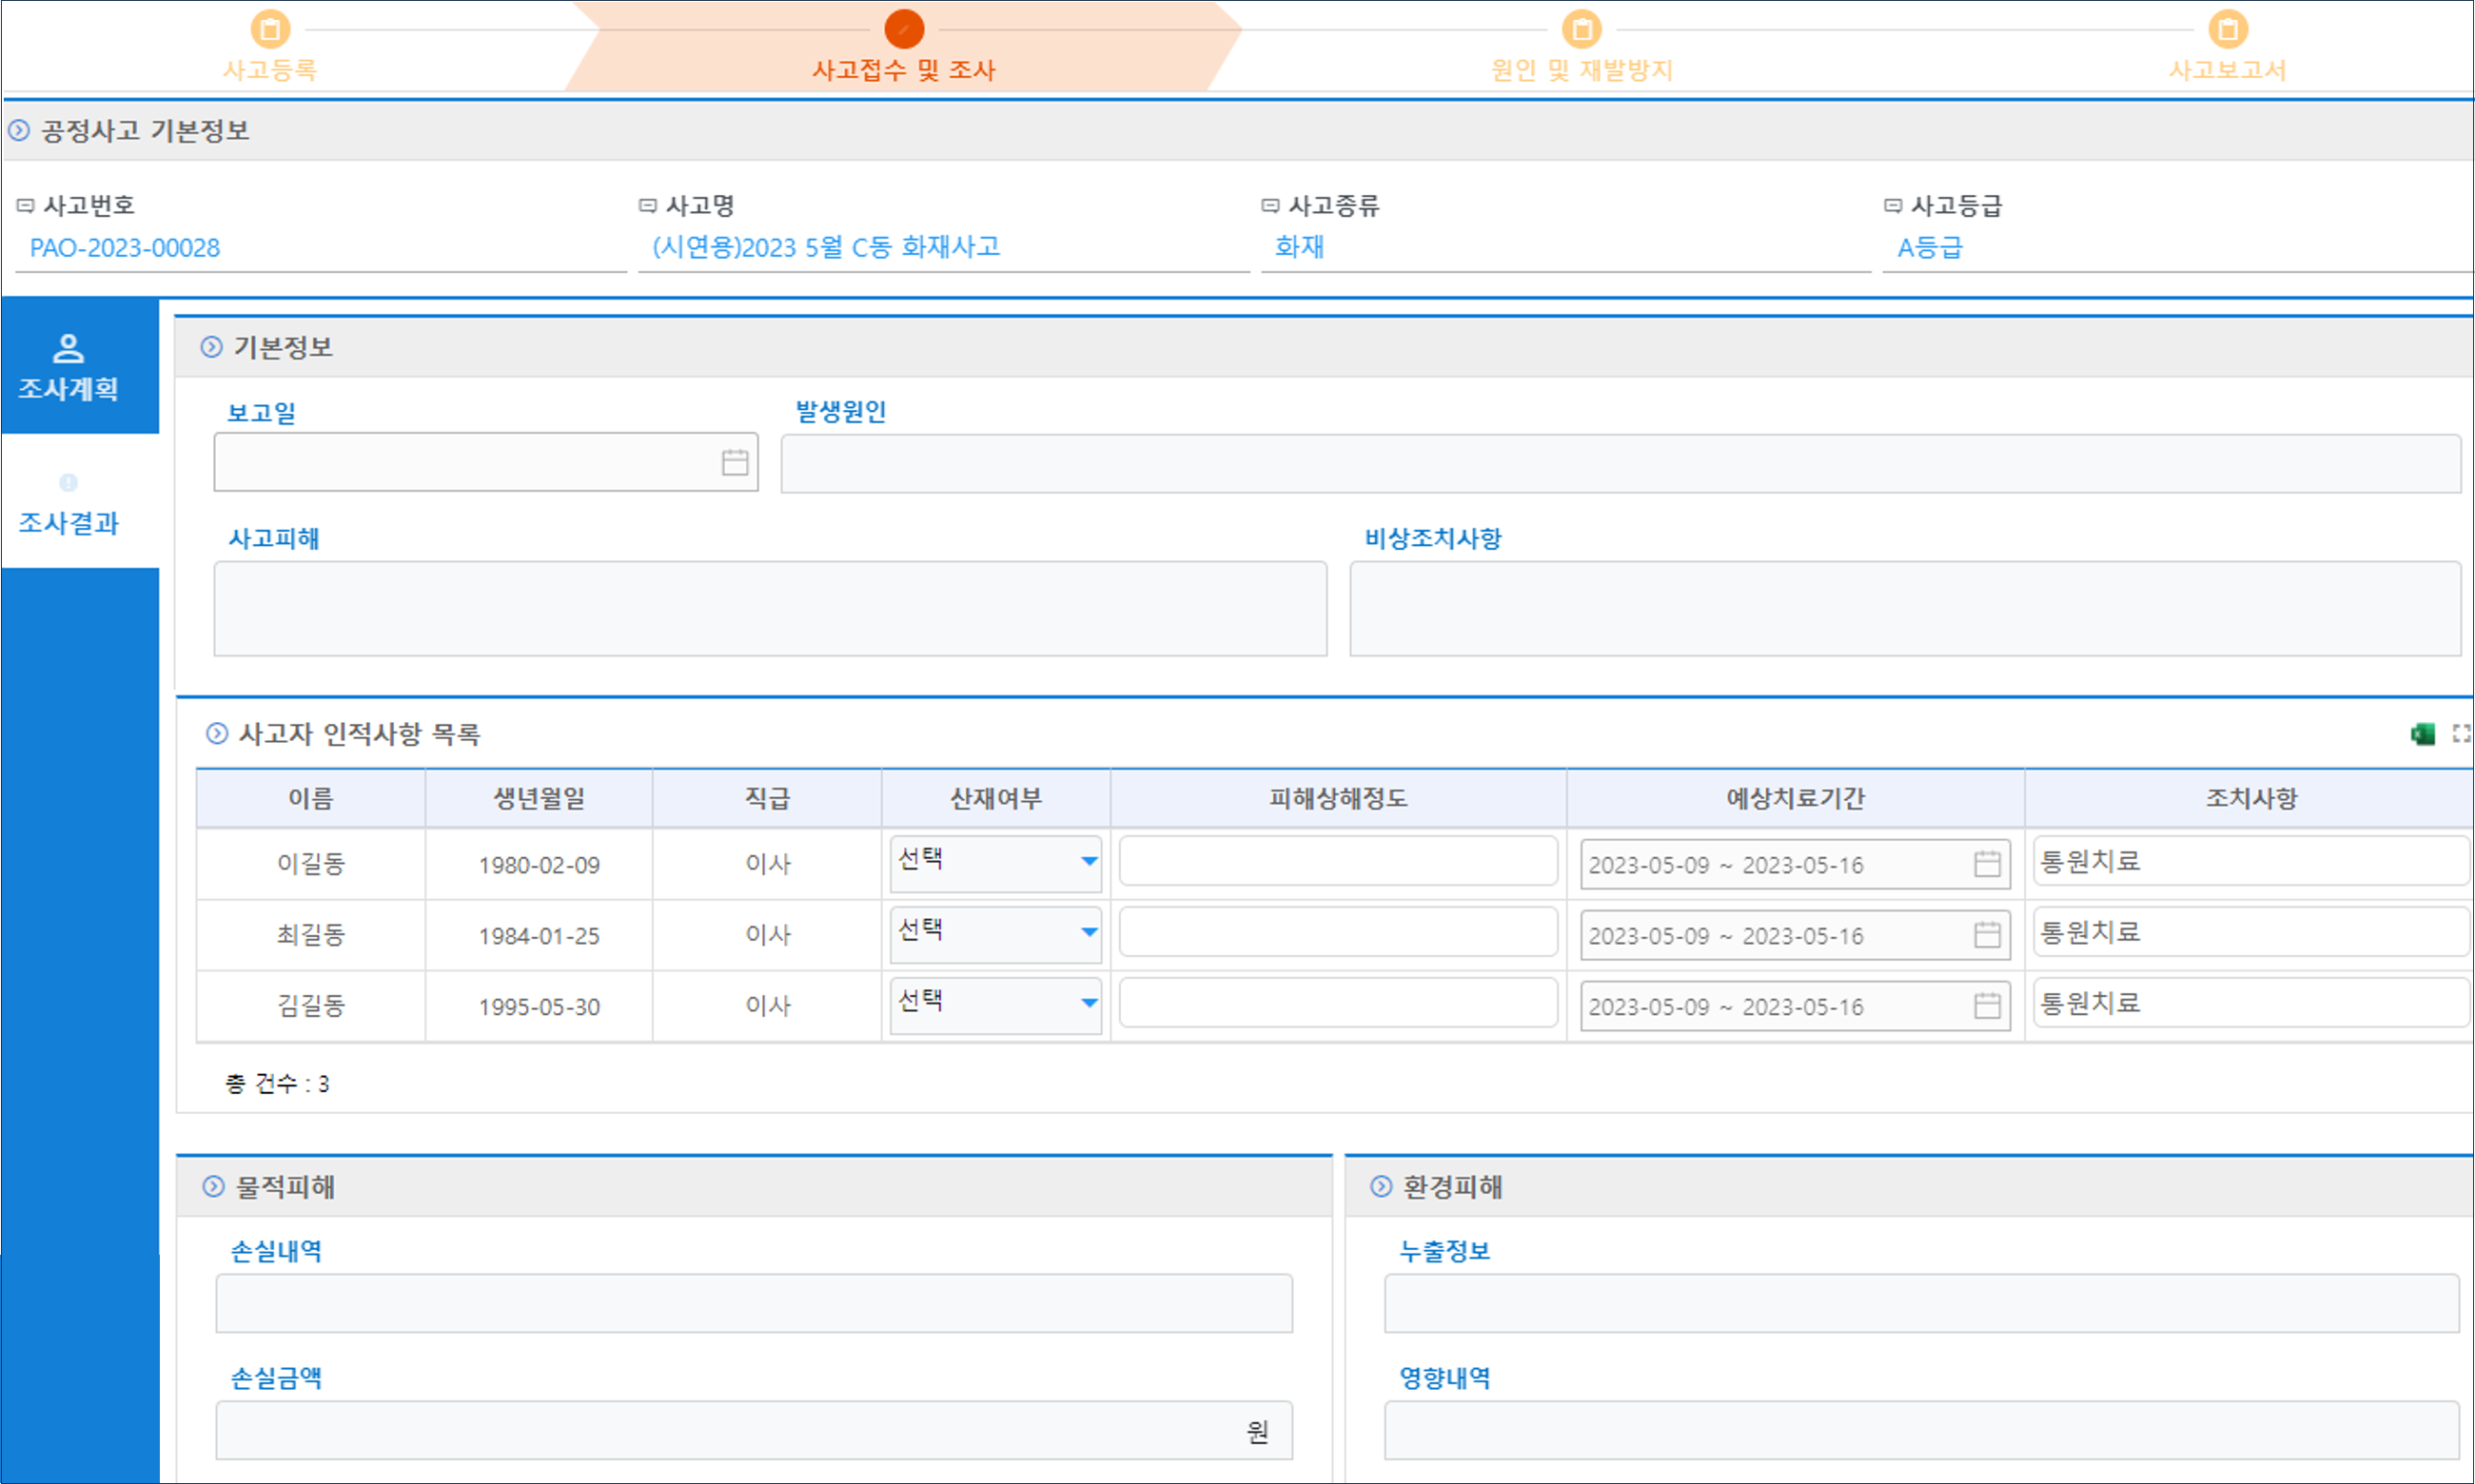Click the 이름 column header
The image size is (2475, 1484).
[311, 798]
